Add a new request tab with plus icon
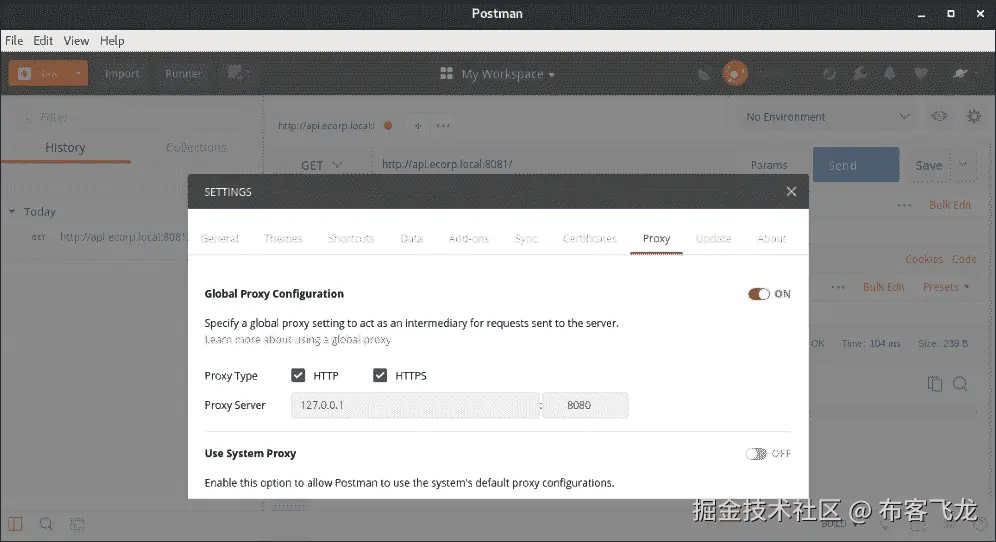Viewport: 996px width, 542px height. (x=418, y=126)
